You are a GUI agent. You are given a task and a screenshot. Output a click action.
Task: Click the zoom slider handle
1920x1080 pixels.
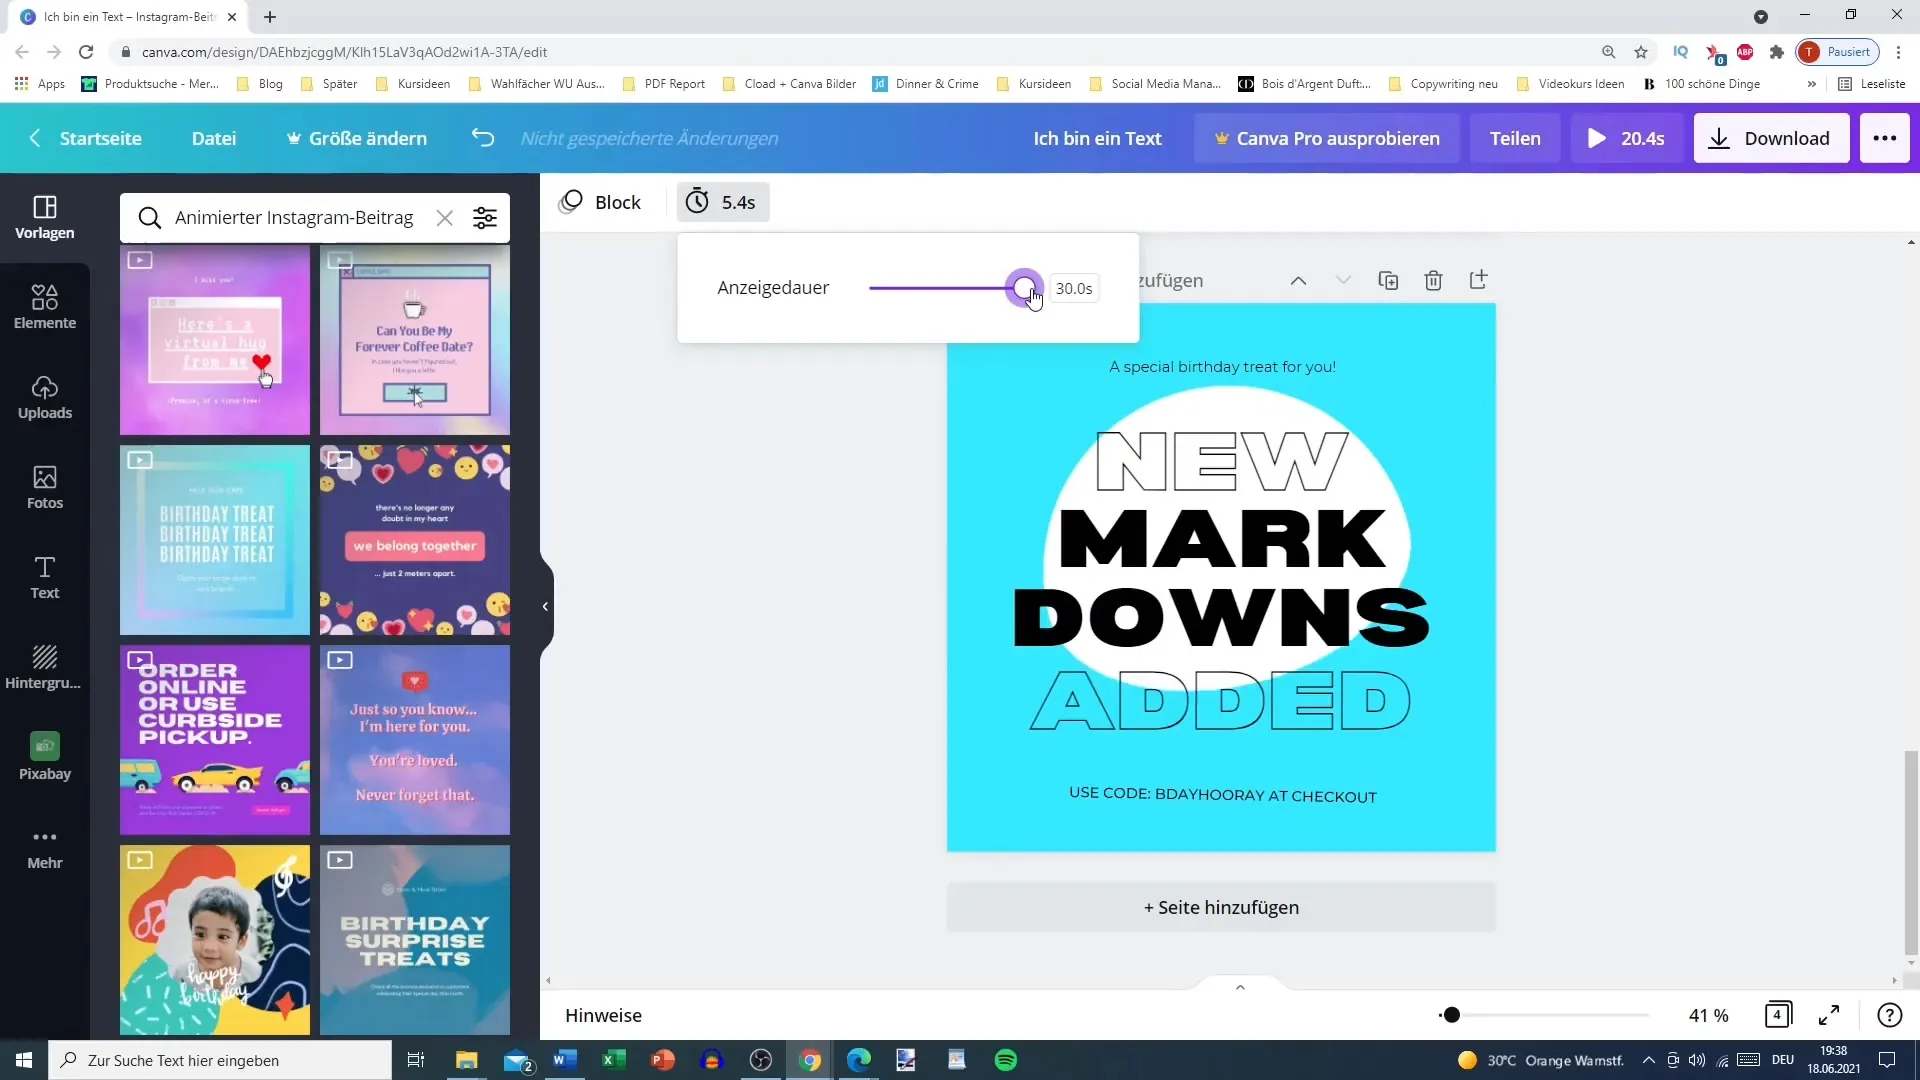pos(1451,1015)
